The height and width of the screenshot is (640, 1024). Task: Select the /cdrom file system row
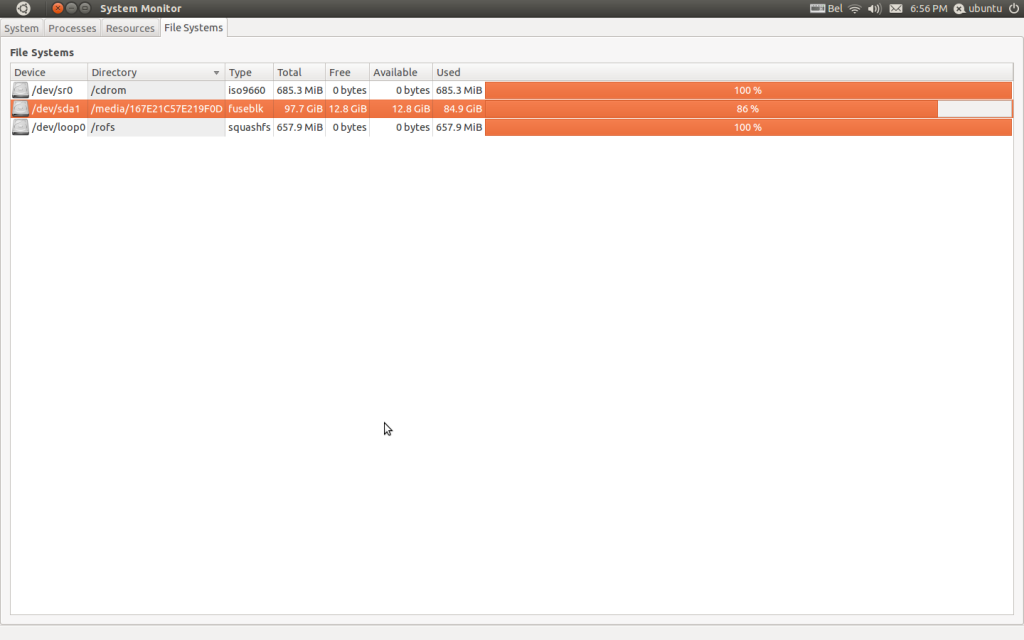(x=155, y=91)
